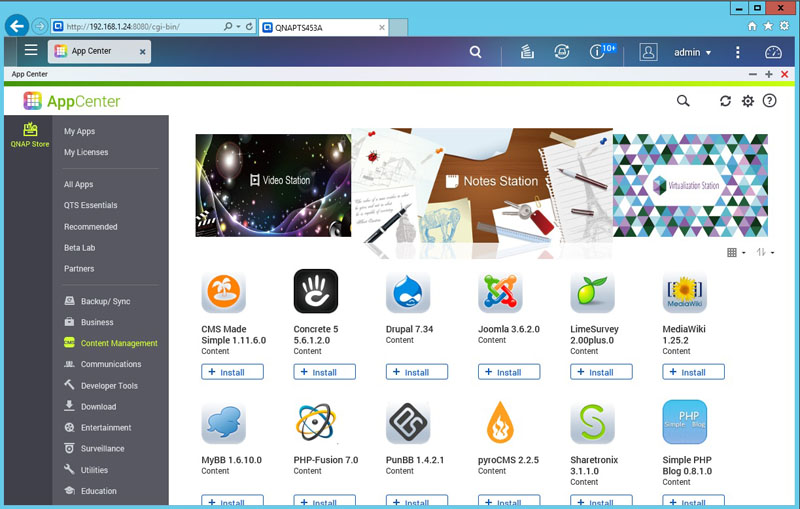The image size is (800, 509).
Task: Click the Simple PHP Blog icon
Action: (x=685, y=422)
